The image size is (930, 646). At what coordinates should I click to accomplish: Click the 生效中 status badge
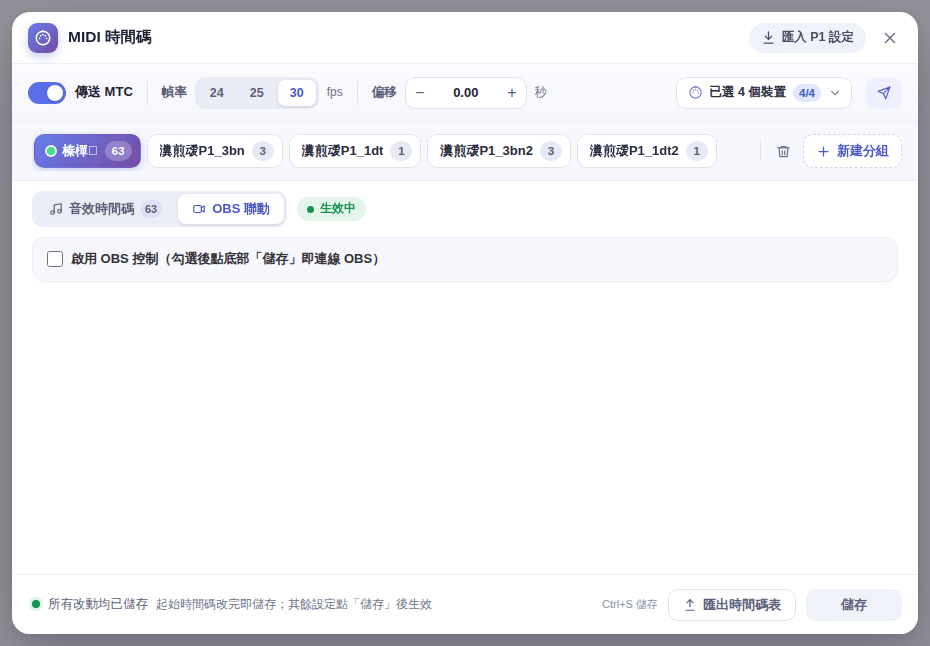click(x=332, y=209)
